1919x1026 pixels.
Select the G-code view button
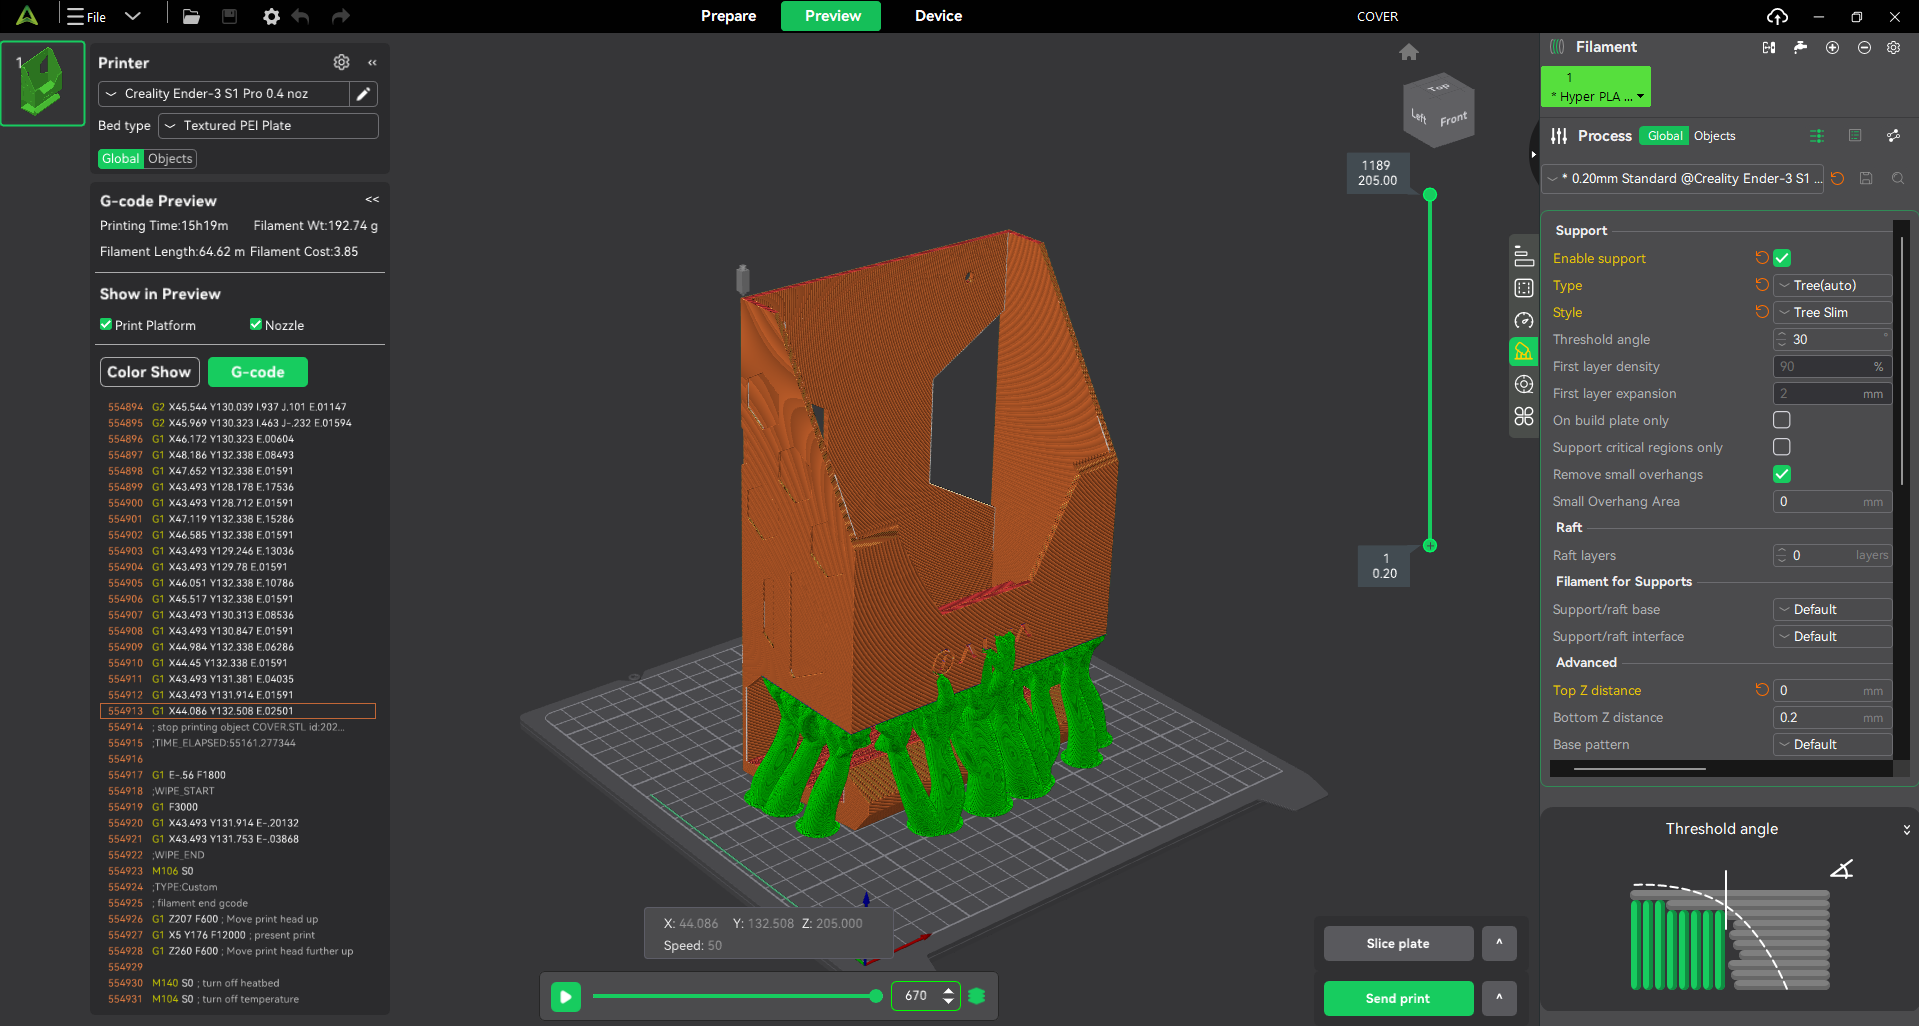click(x=258, y=372)
